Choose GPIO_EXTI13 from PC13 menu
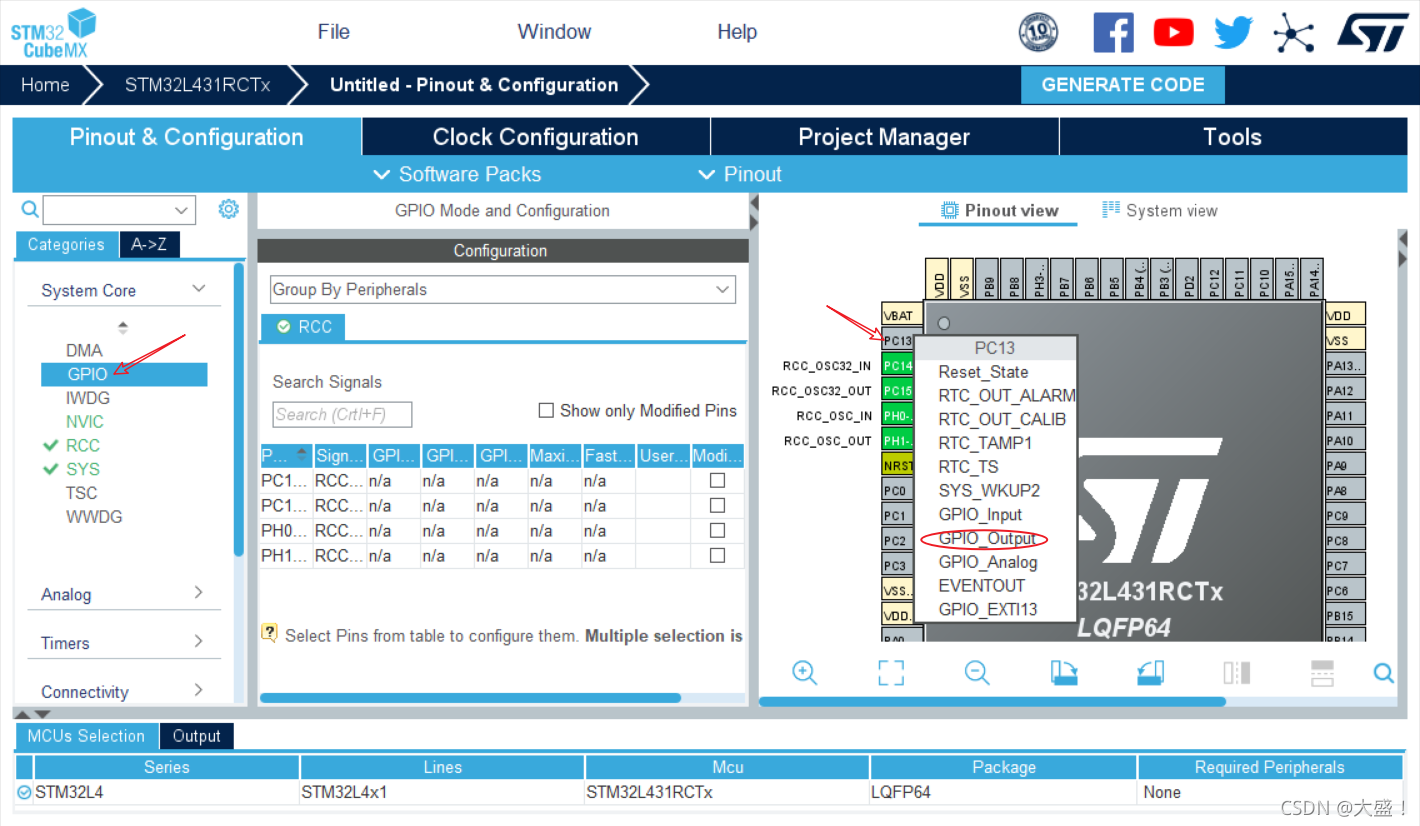Viewport: 1420px width, 826px height. coord(988,609)
